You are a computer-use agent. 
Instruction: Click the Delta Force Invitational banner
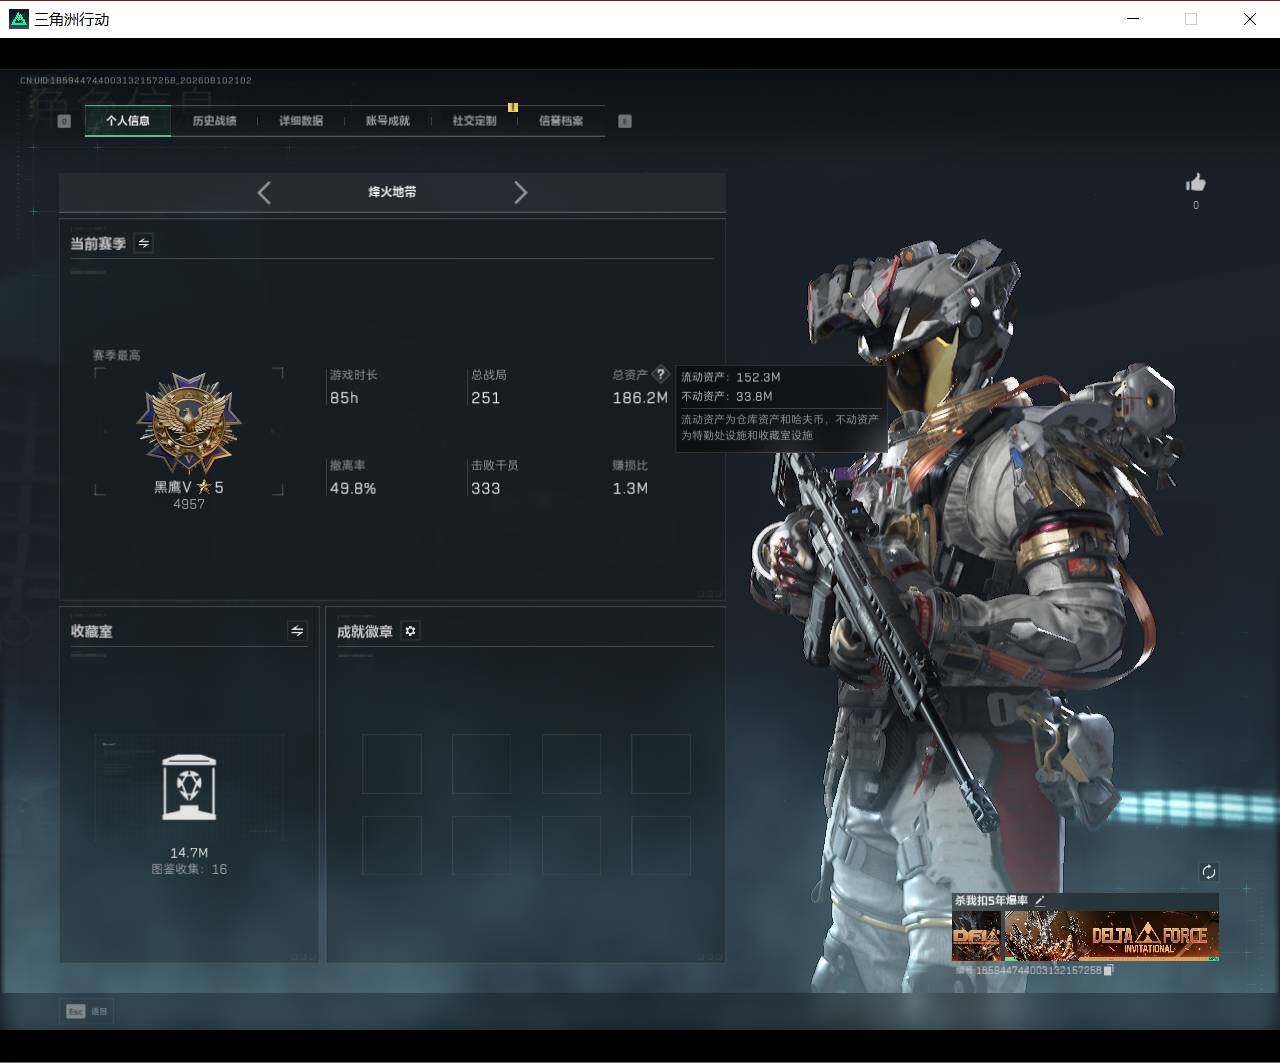[x=1111, y=936]
